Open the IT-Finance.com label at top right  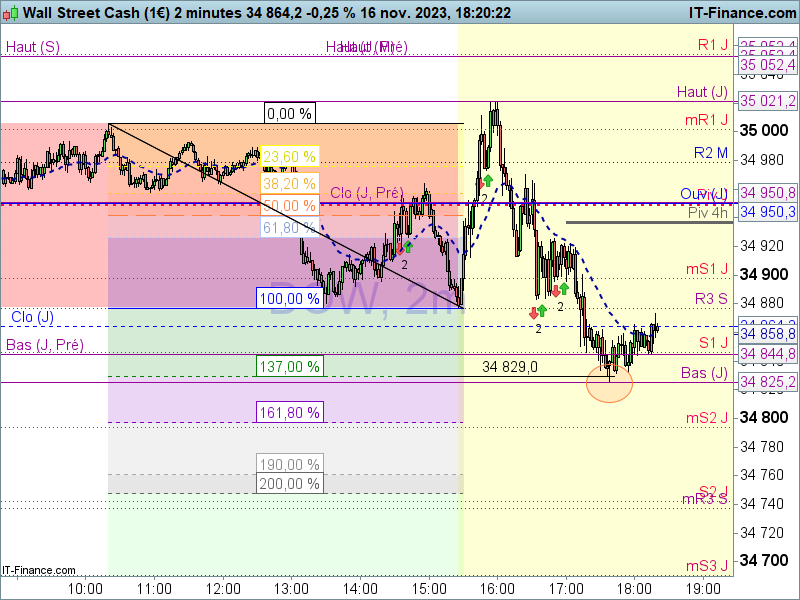tap(742, 13)
